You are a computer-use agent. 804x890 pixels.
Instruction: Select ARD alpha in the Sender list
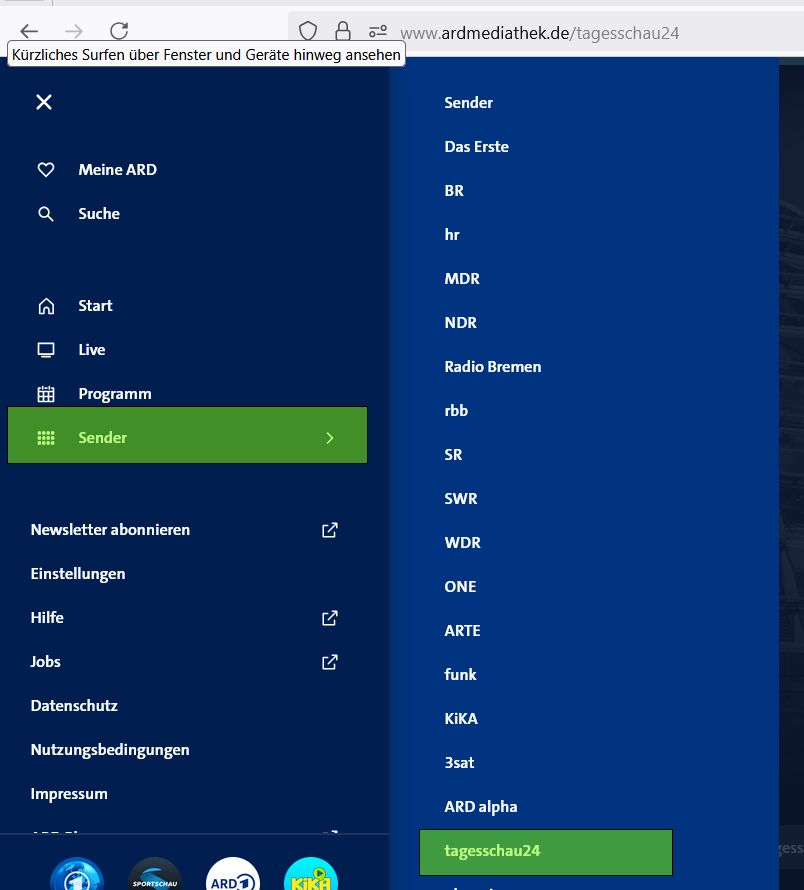click(481, 807)
